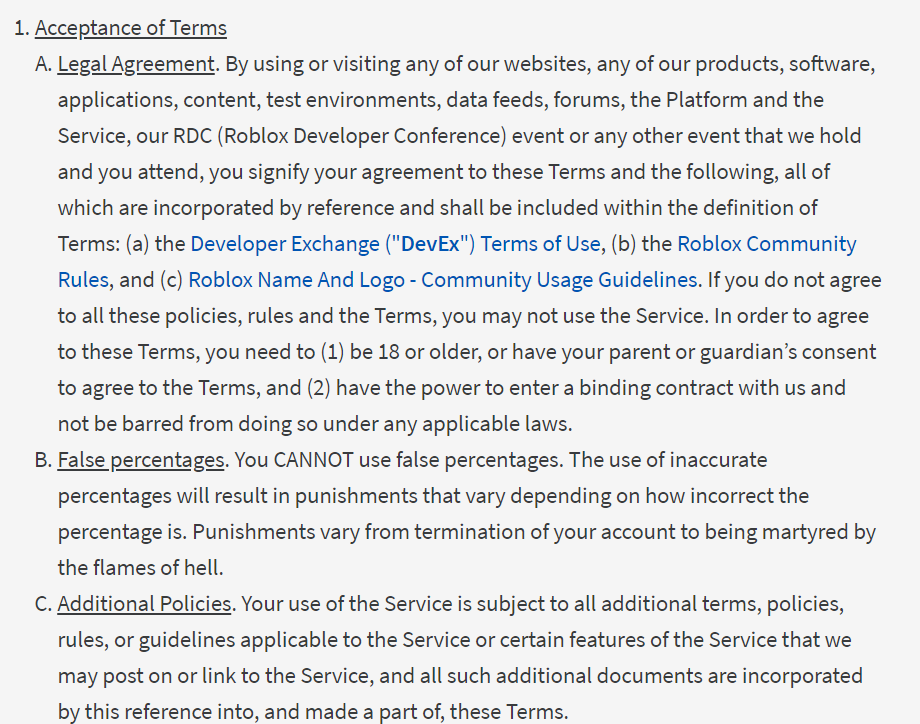Open Roblox Name And Logo - Community Usage Guidelines link
This screenshot has height=724, width=920.
point(442,280)
